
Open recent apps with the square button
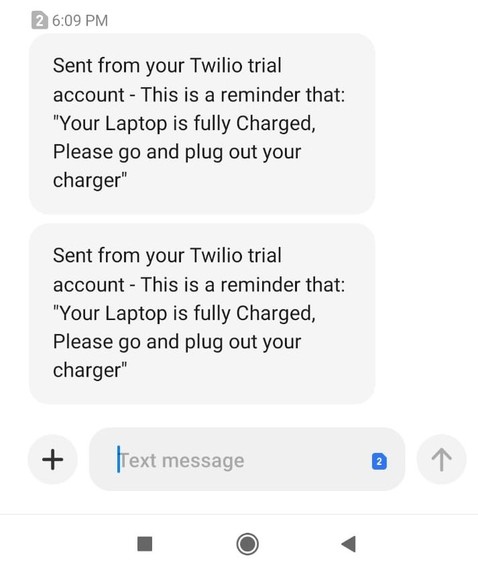(145, 544)
